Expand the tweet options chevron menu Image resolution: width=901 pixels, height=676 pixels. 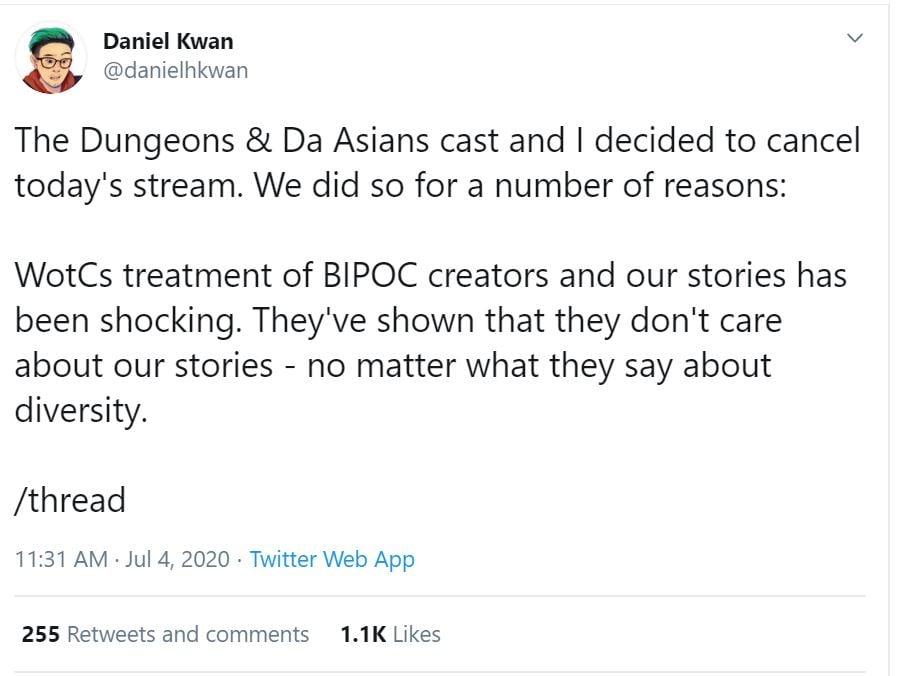point(854,39)
